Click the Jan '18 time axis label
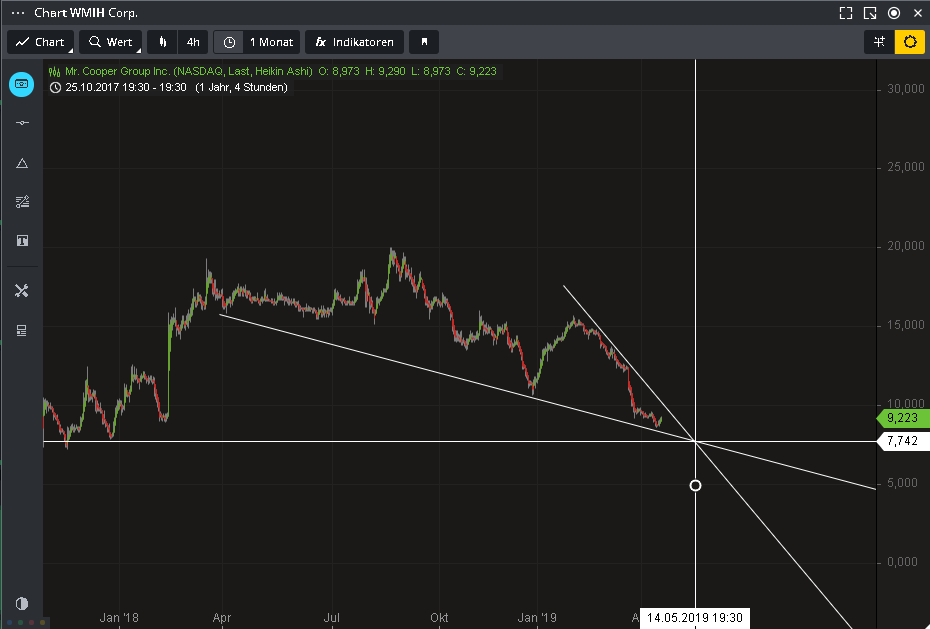Image resolution: width=930 pixels, height=629 pixels. click(119, 618)
